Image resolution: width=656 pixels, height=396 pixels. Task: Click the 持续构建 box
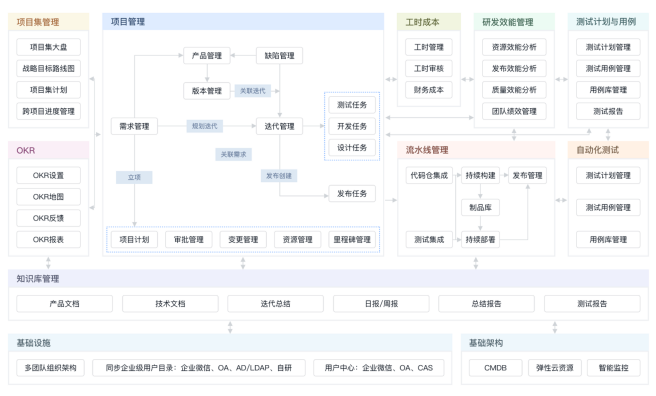click(x=480, y=175)
